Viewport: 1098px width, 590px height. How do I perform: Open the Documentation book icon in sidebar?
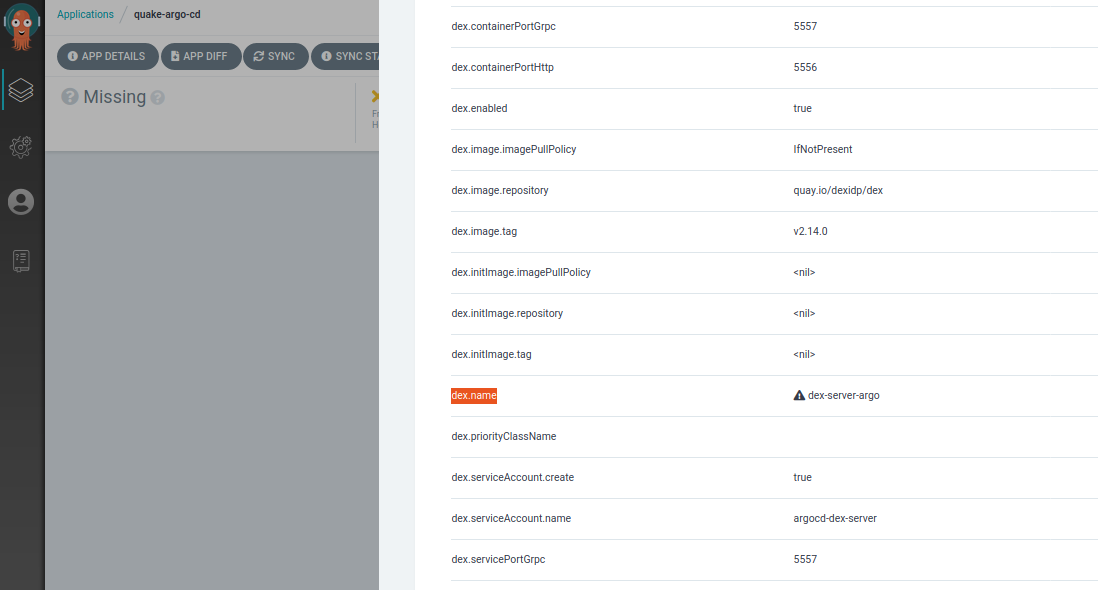(x=21, y=260)
